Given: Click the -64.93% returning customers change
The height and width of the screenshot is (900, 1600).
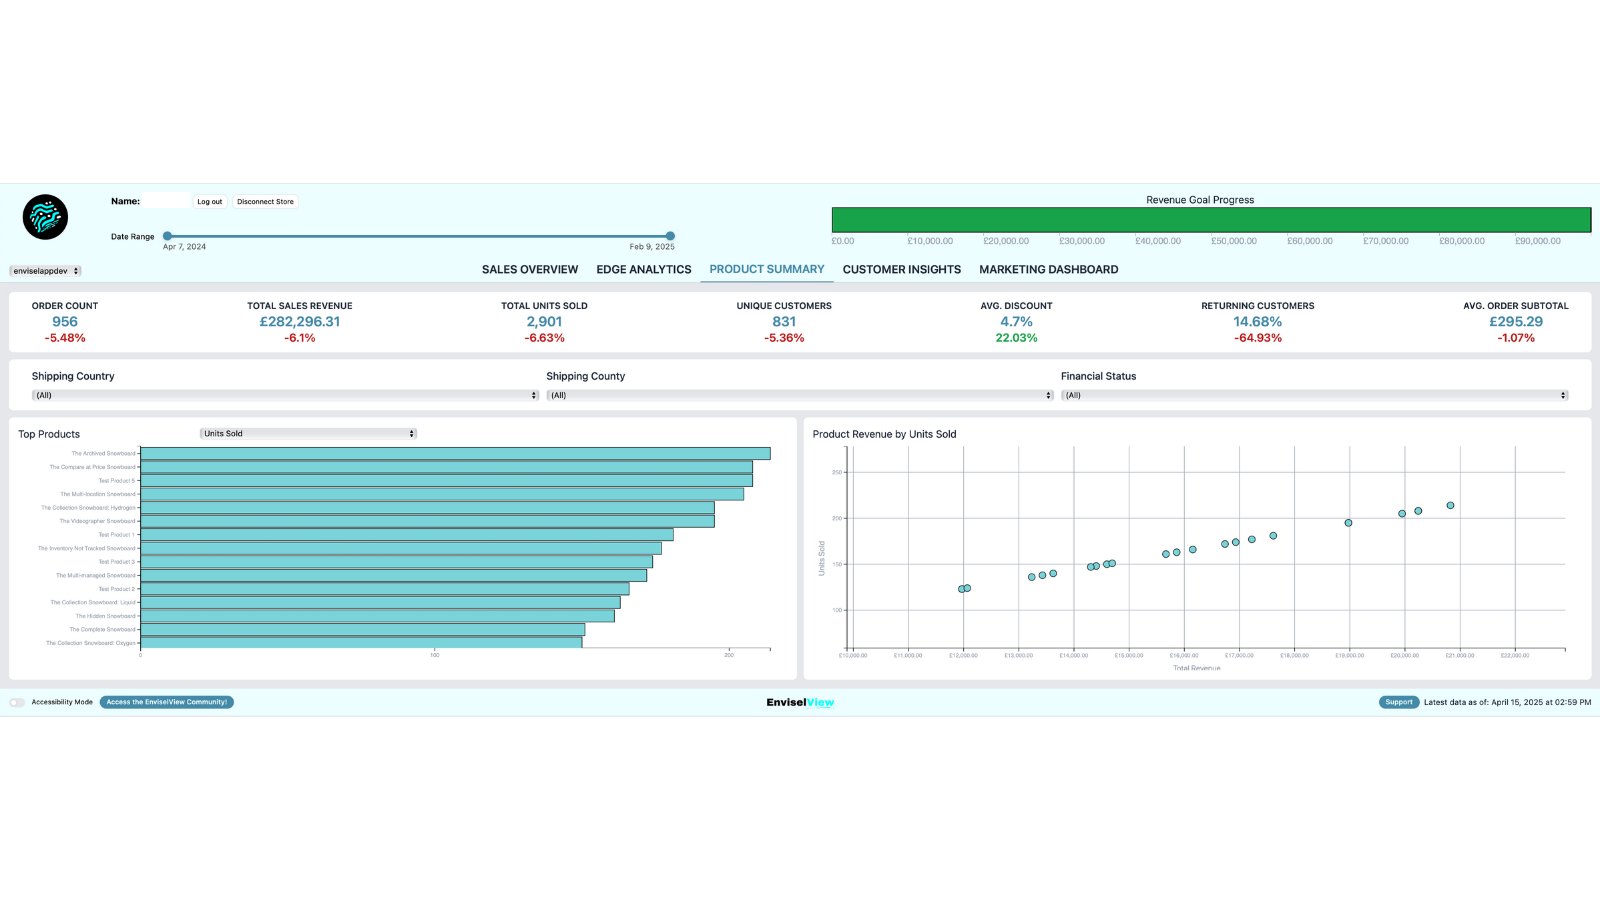Looking at the screenshot, I should (x=1257, y=338).
